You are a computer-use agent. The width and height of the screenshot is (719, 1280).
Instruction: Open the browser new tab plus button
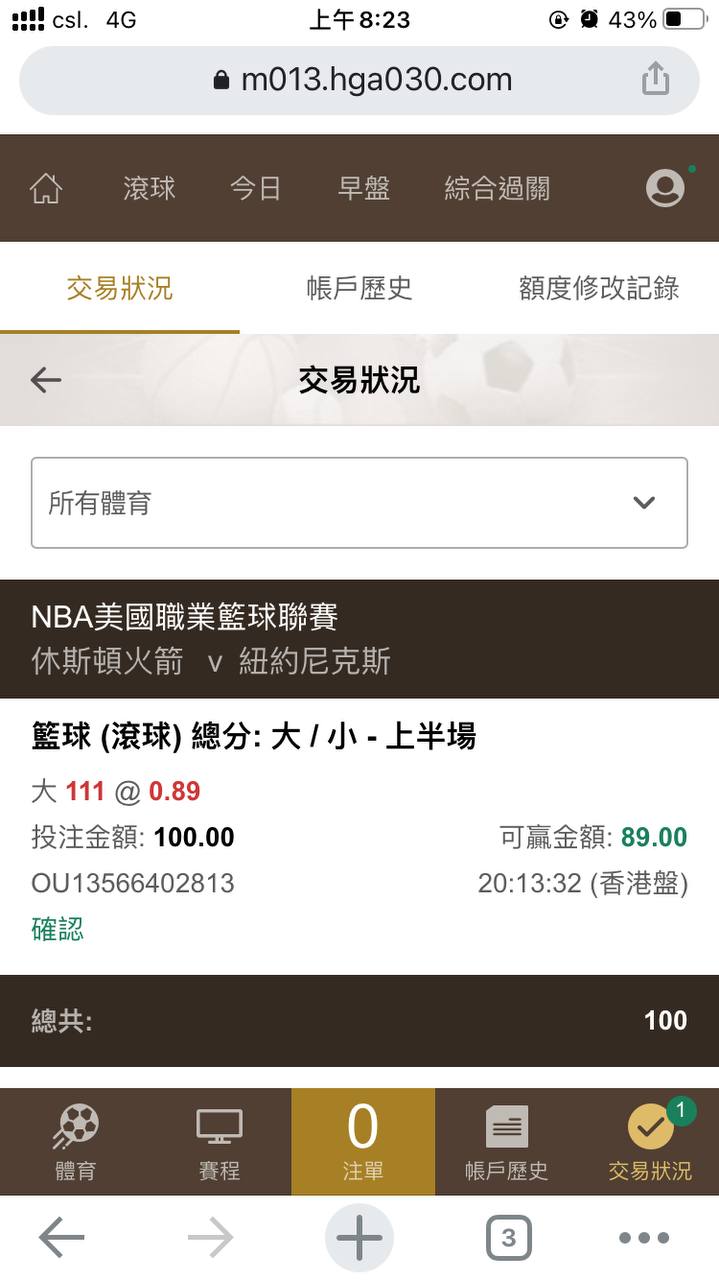359,1239
